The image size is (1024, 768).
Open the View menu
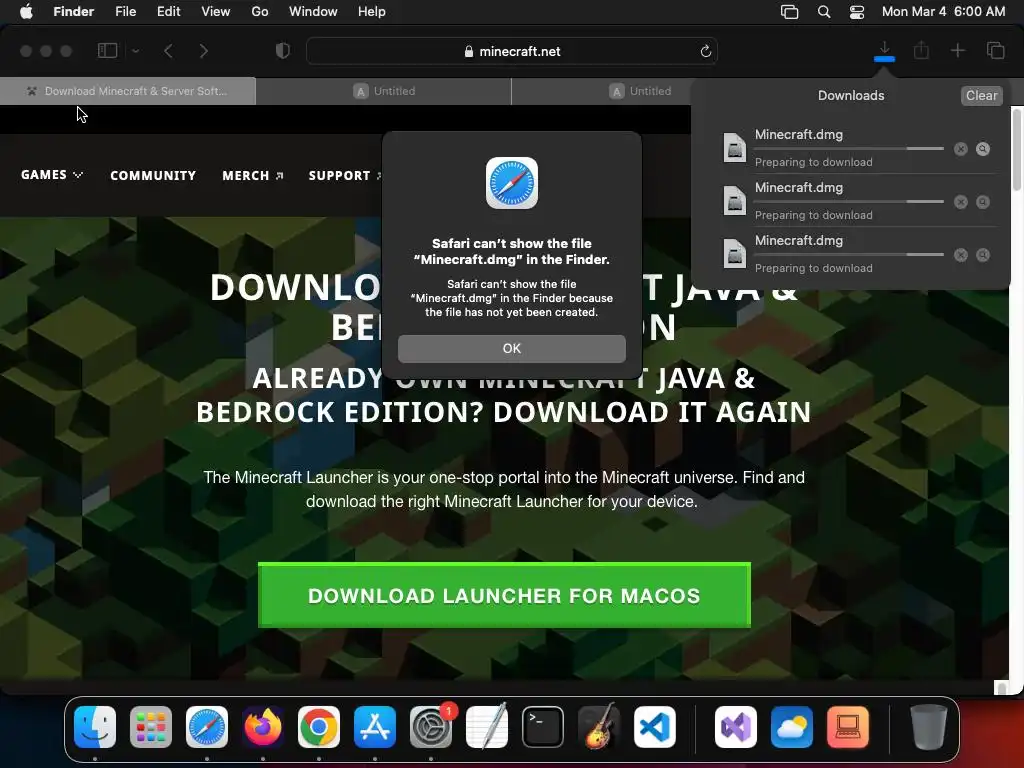point(216,12)
